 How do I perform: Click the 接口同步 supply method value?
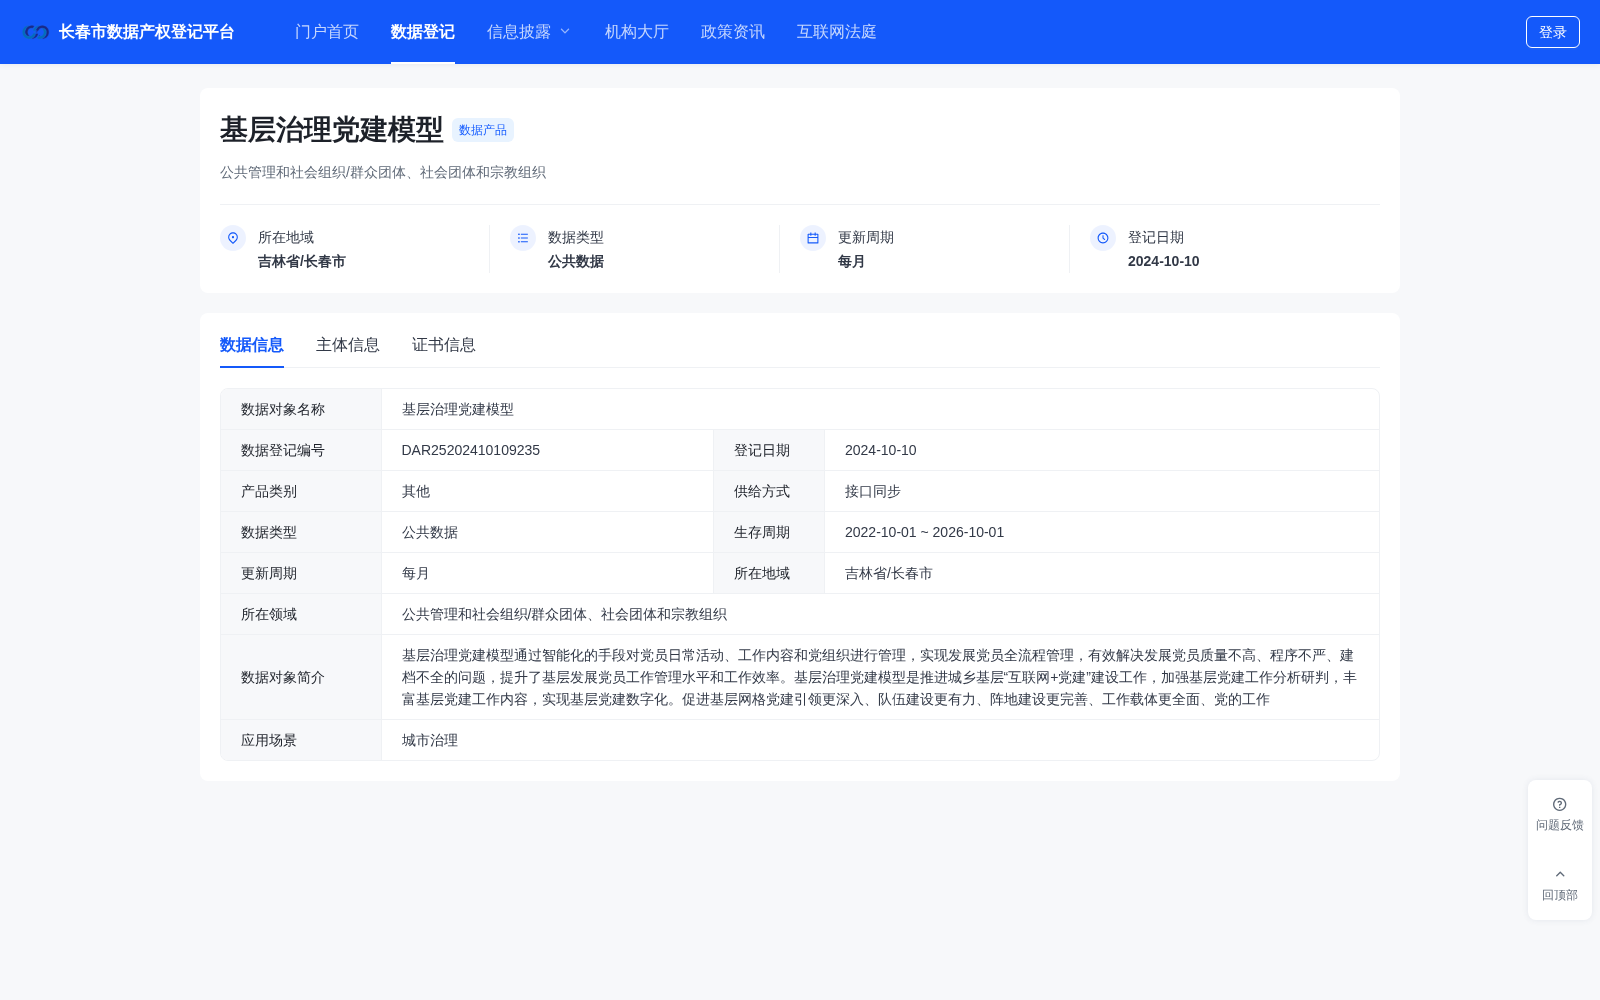873,491
